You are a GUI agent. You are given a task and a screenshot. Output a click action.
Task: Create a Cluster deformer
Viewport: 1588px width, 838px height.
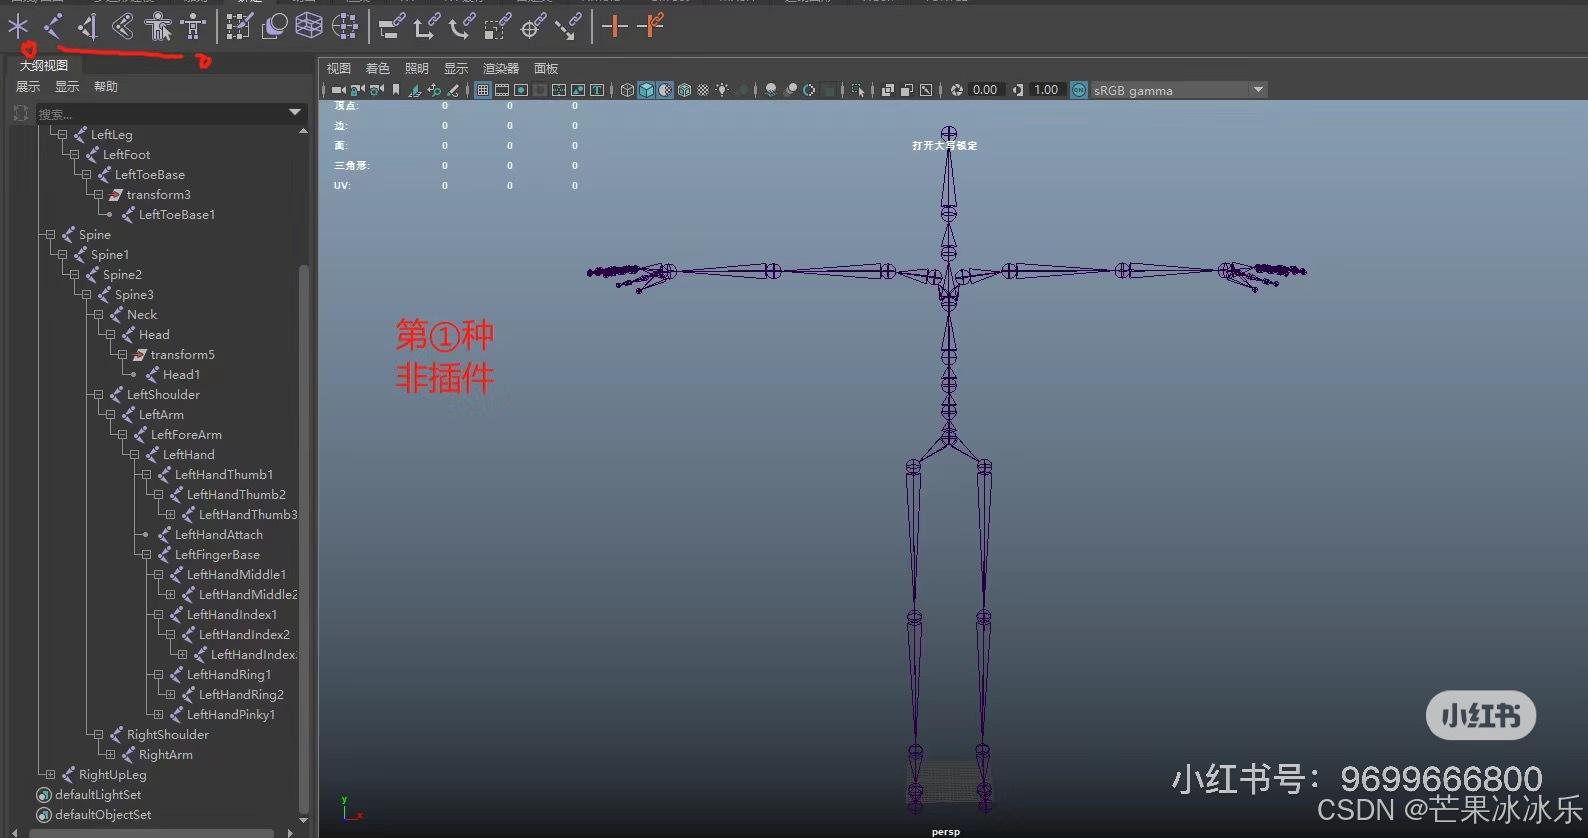pyautogui.click(x=345, y=27)
